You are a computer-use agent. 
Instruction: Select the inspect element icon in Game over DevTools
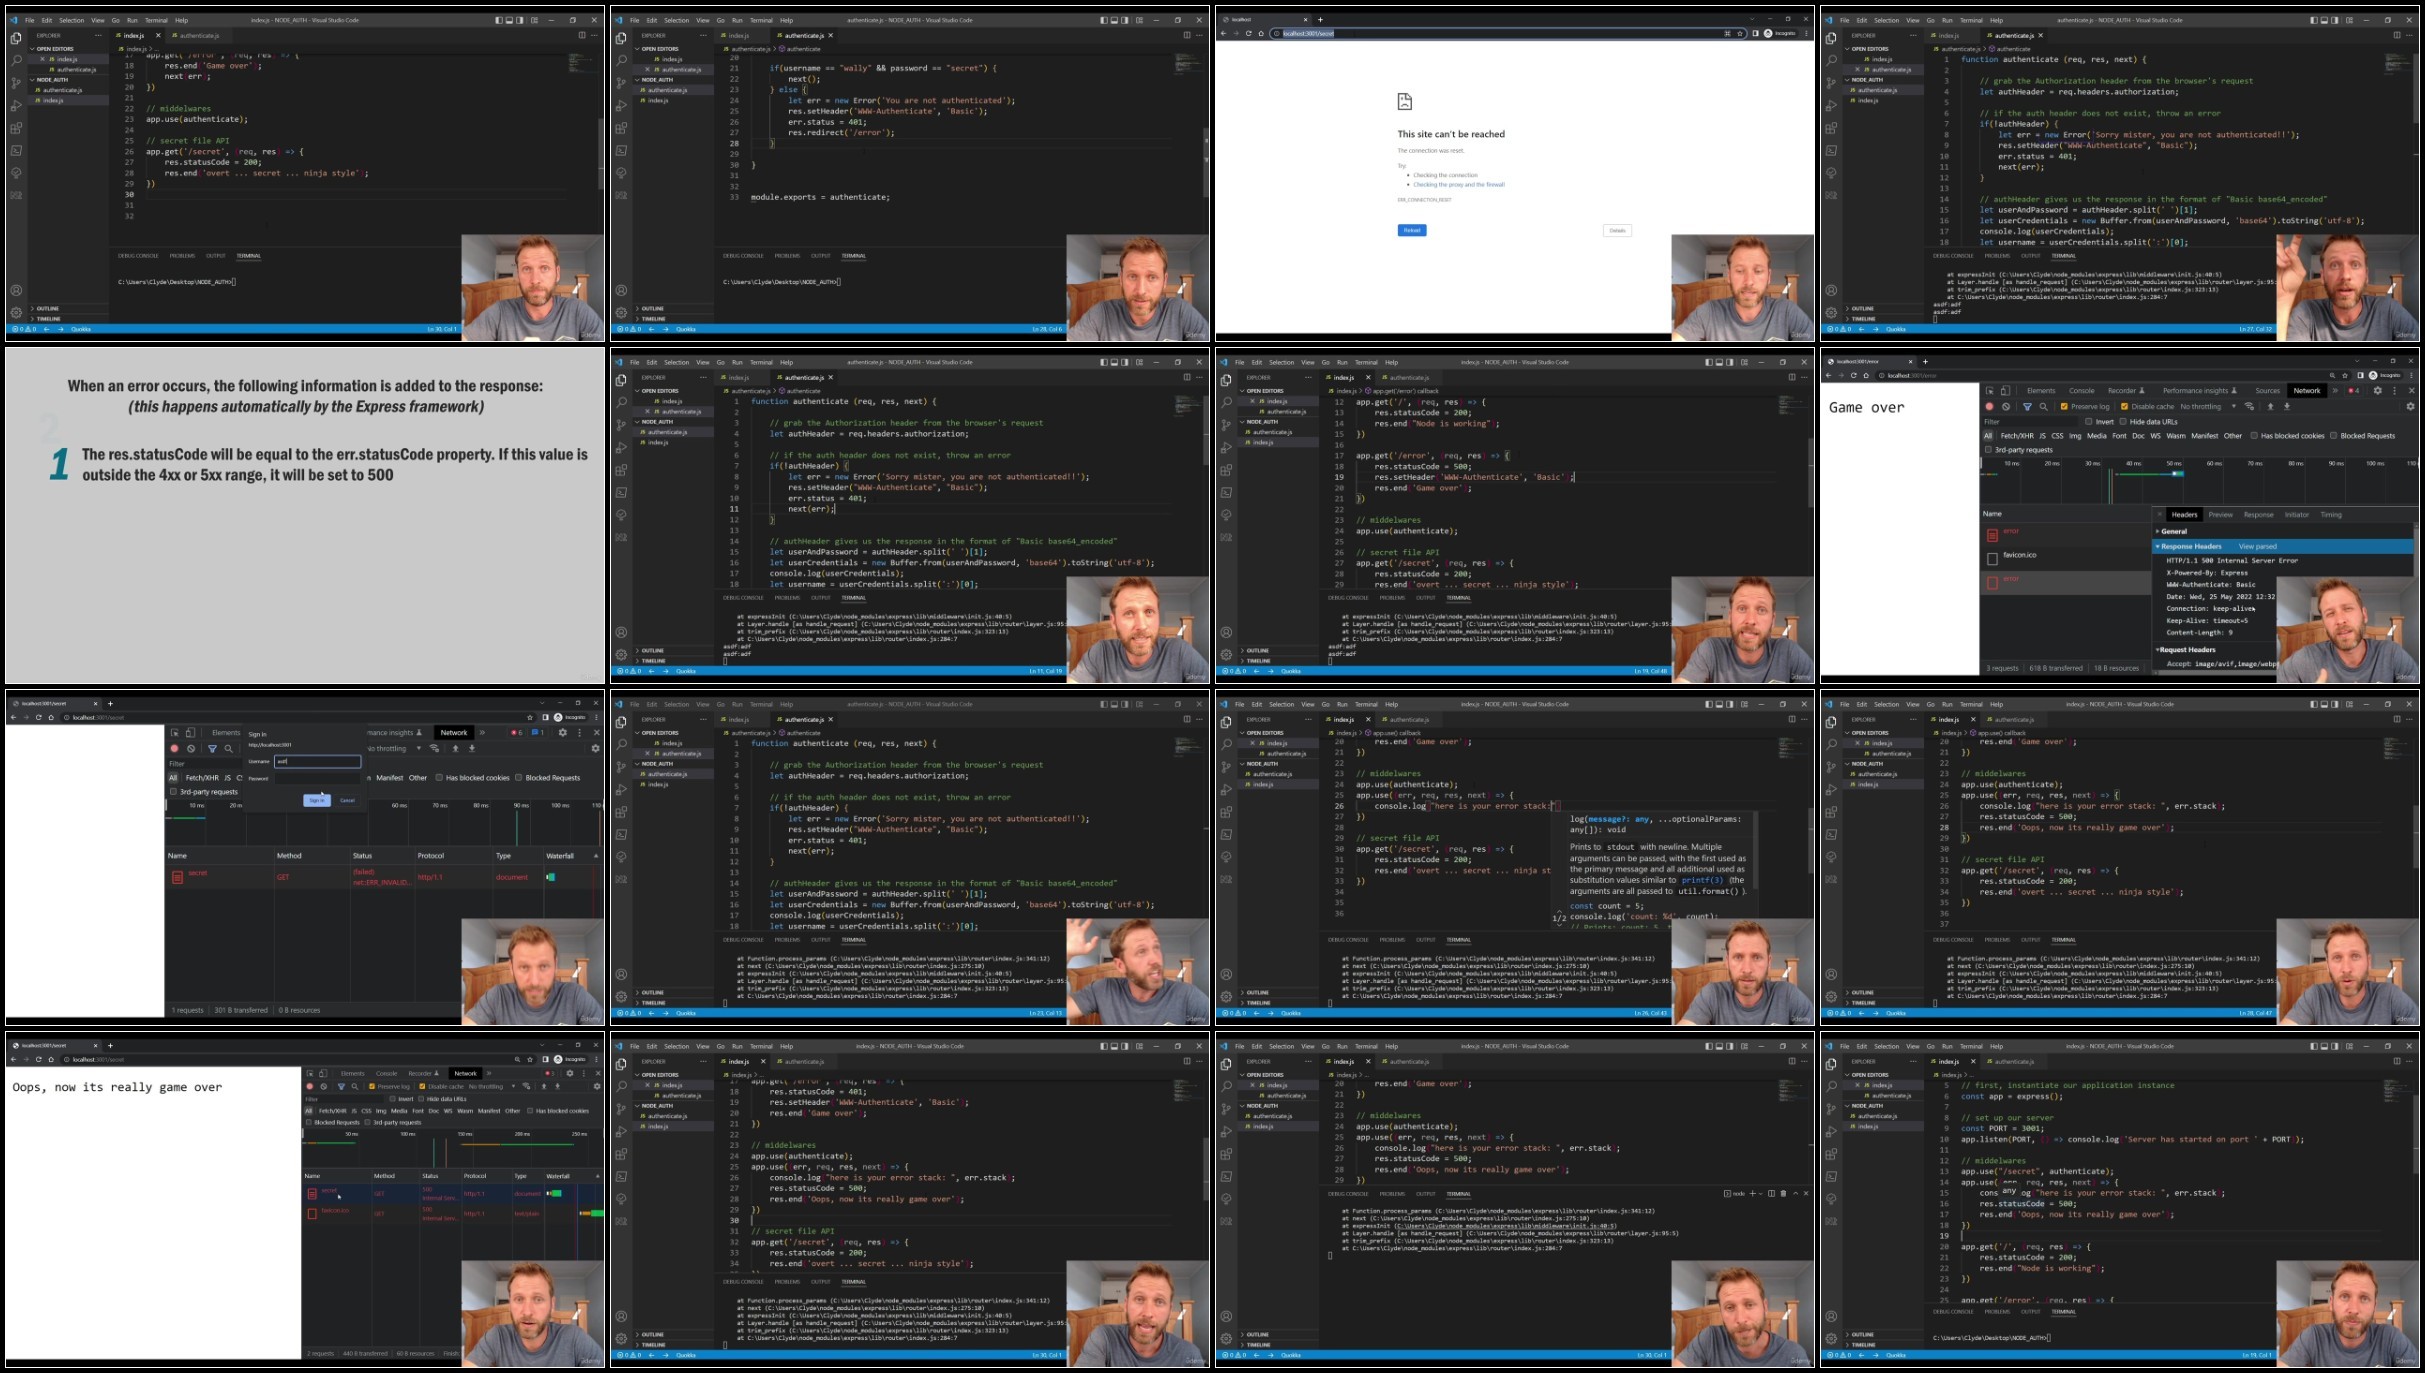(1990, 391)
